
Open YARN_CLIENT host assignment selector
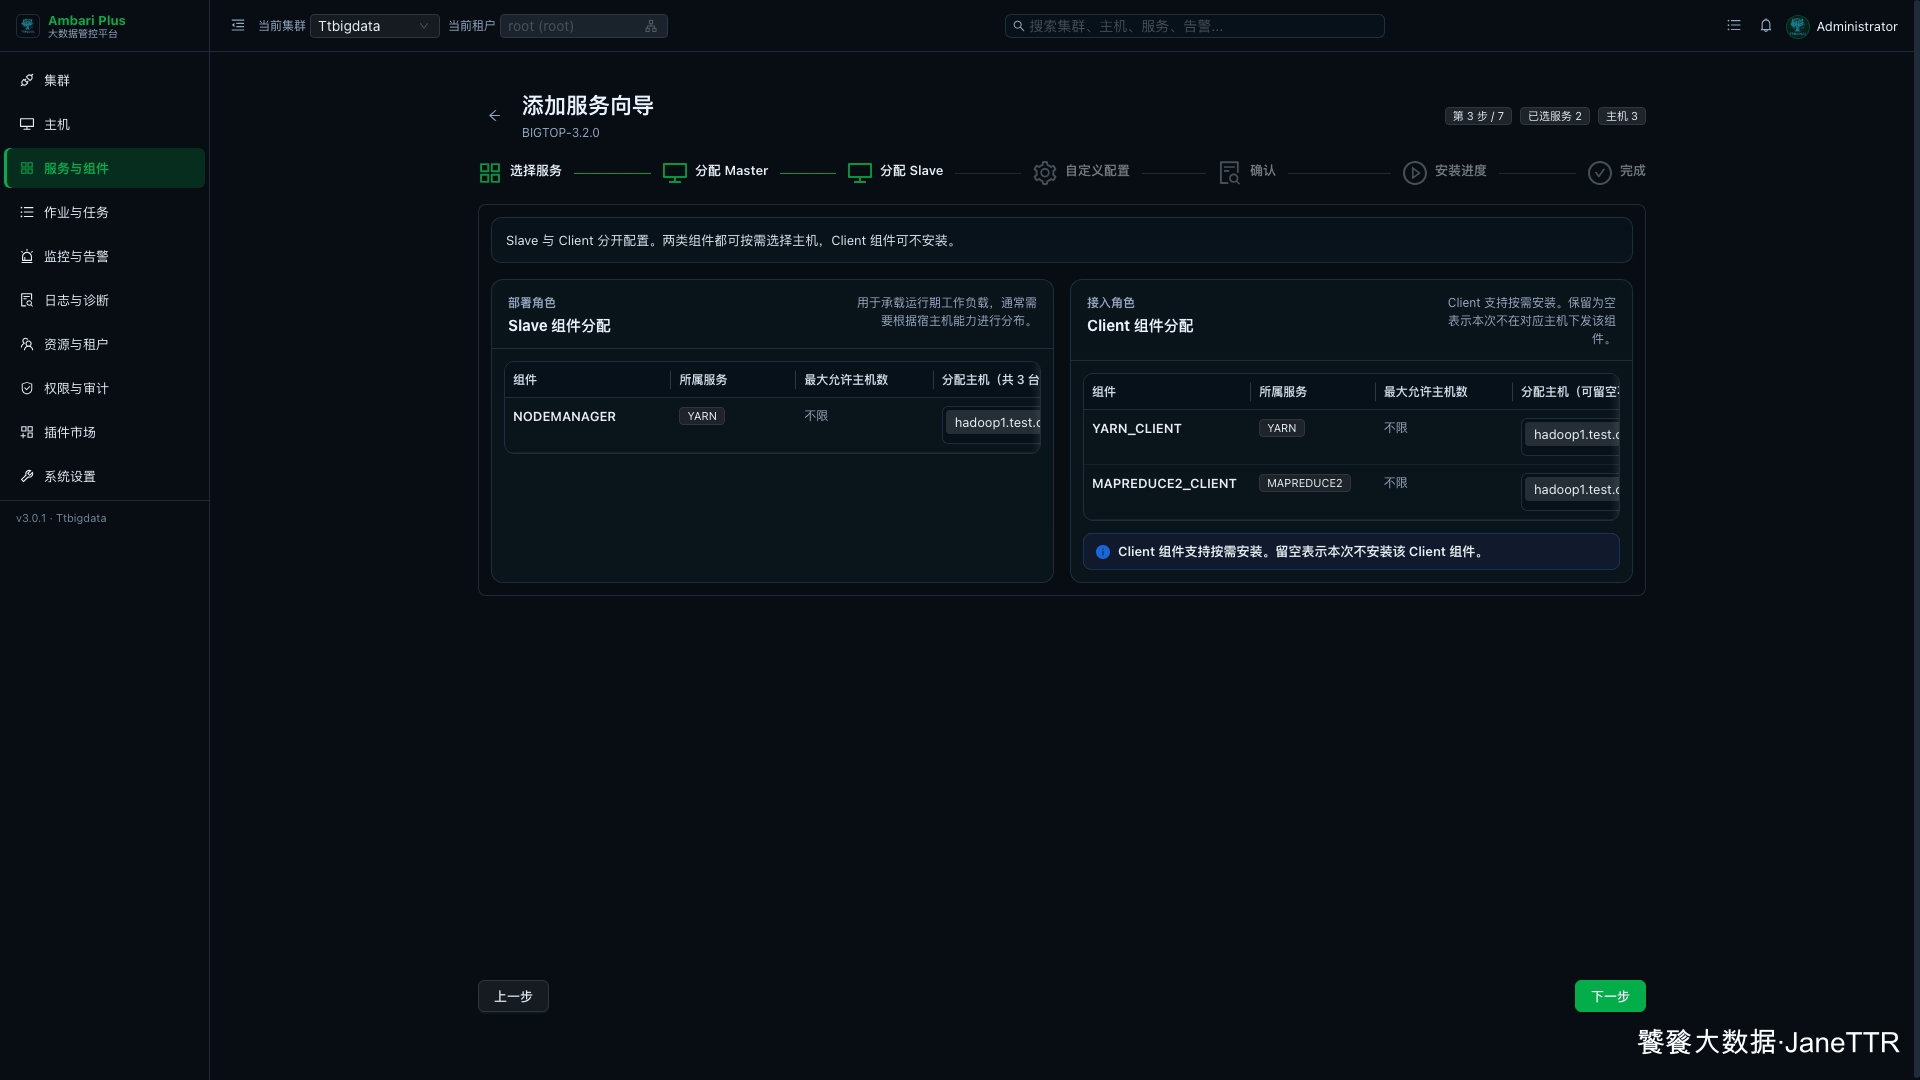1570,435
